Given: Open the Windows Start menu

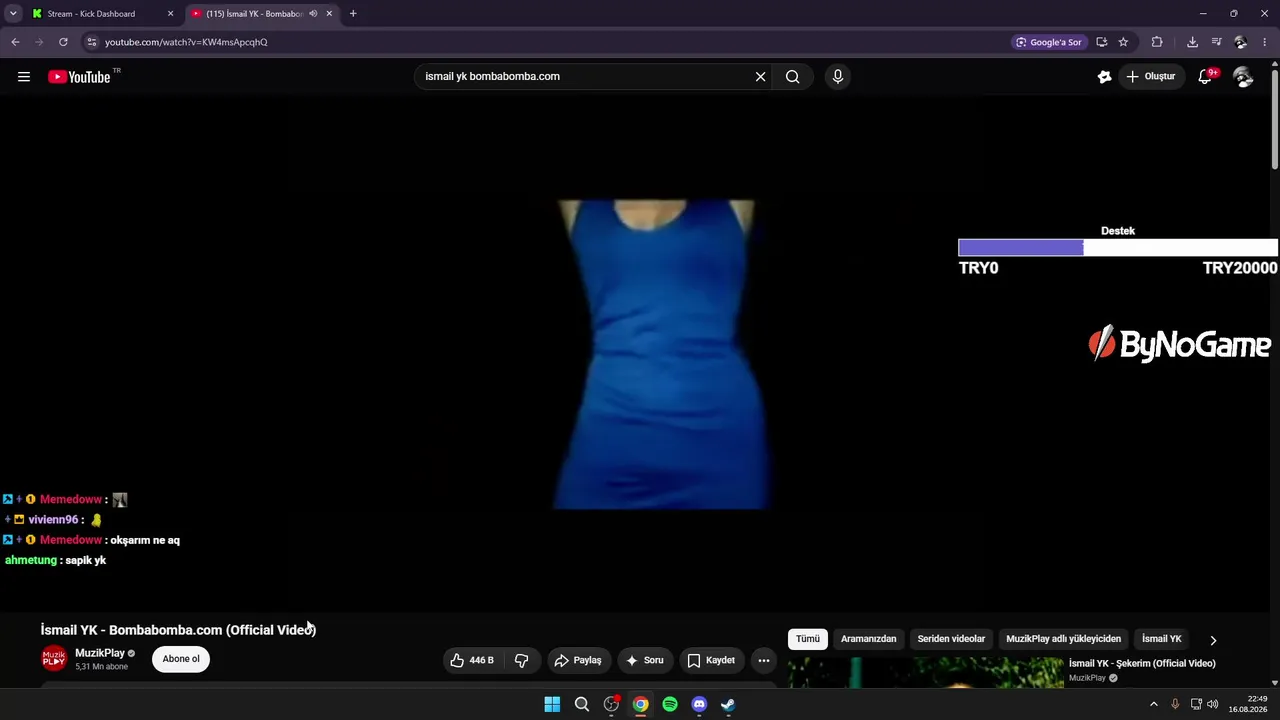Looking at the screenshot, I should [x=552, y=705].
